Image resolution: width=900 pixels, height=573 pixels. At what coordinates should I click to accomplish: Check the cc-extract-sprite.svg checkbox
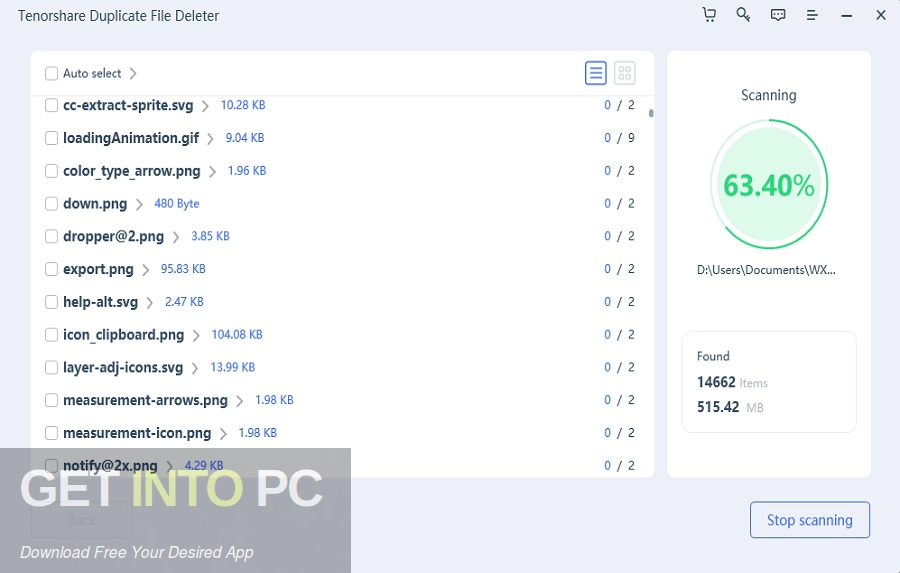pyautogui.click(x=52, y=105)
